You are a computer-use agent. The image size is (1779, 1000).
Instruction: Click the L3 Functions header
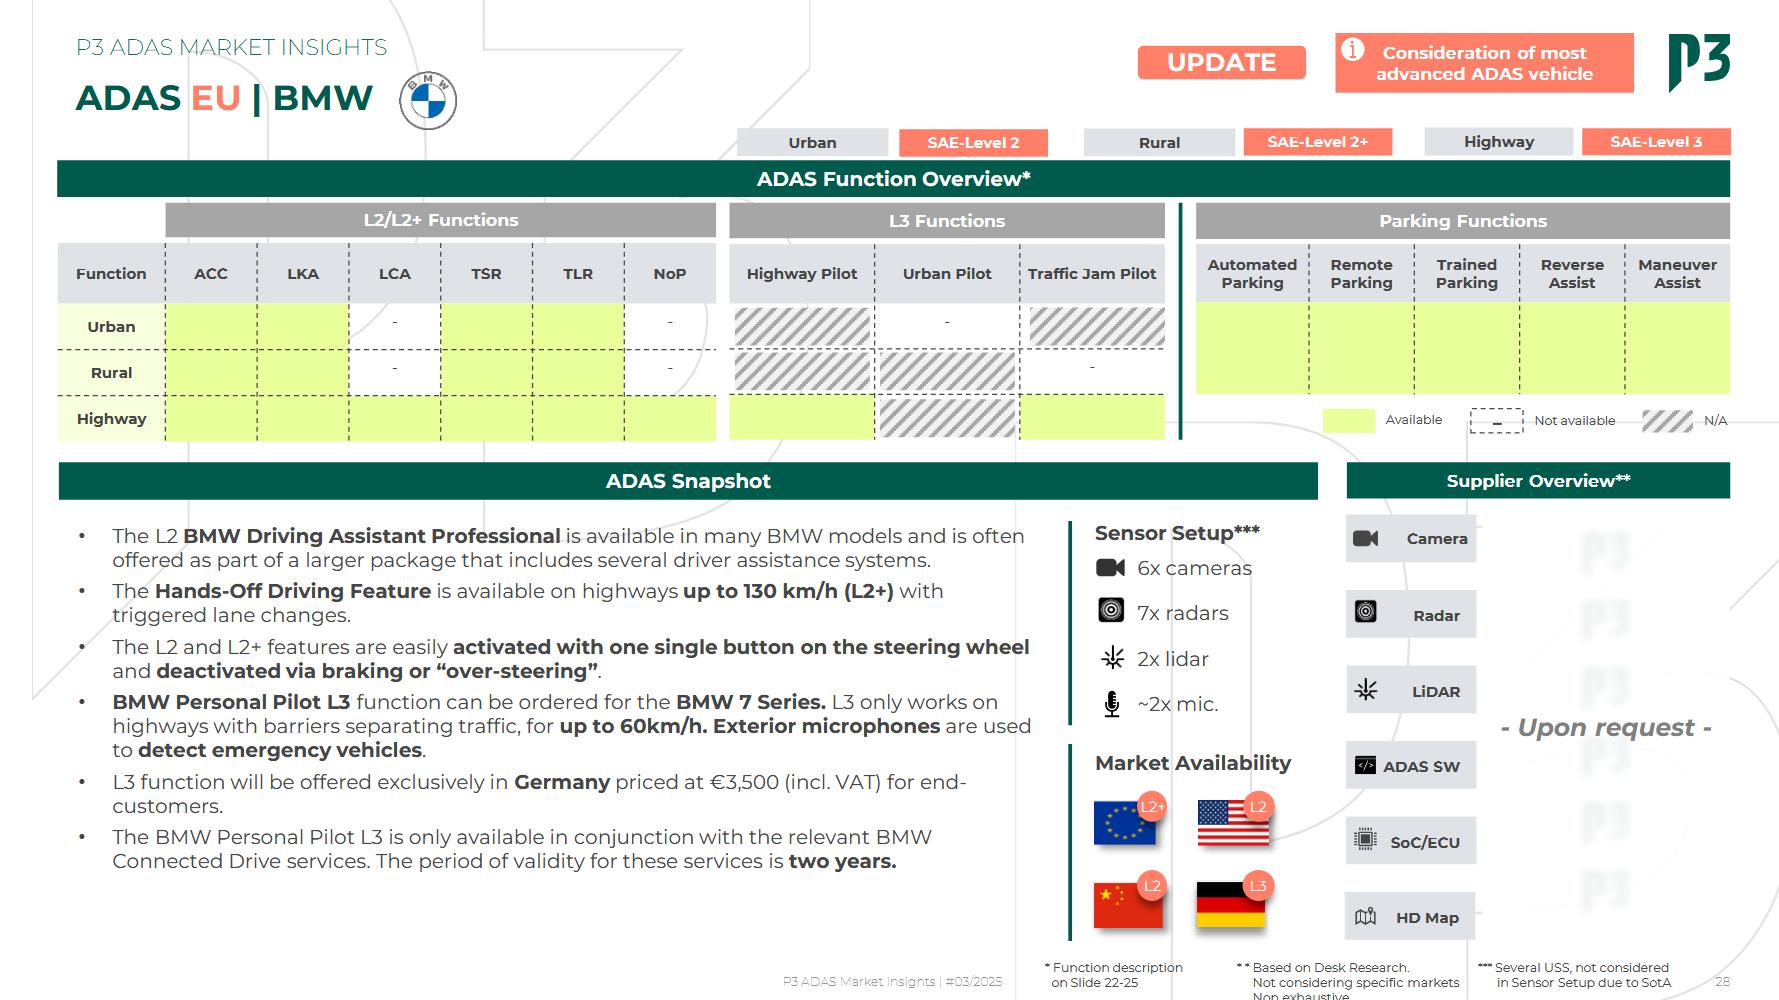tap(947, 220)
